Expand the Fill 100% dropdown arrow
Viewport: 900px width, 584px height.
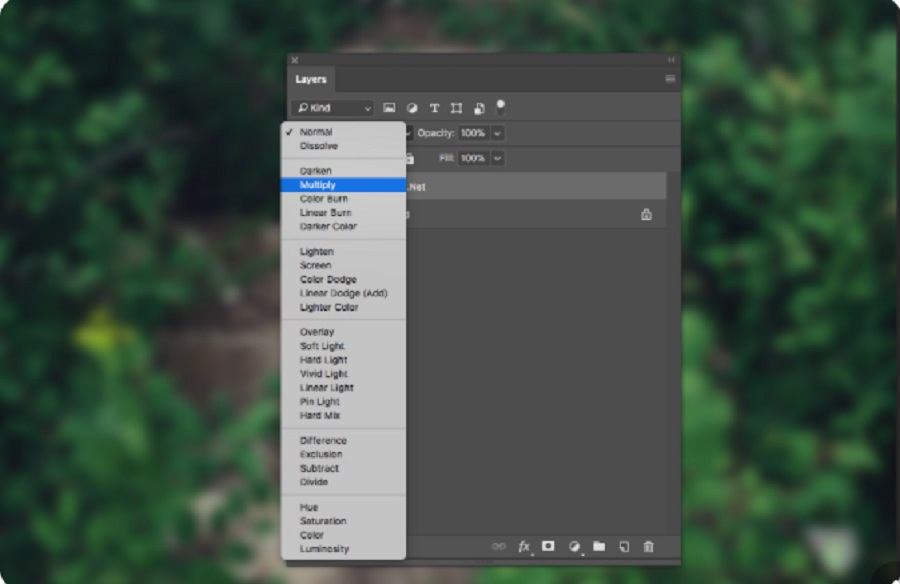(x=497, y=158)
